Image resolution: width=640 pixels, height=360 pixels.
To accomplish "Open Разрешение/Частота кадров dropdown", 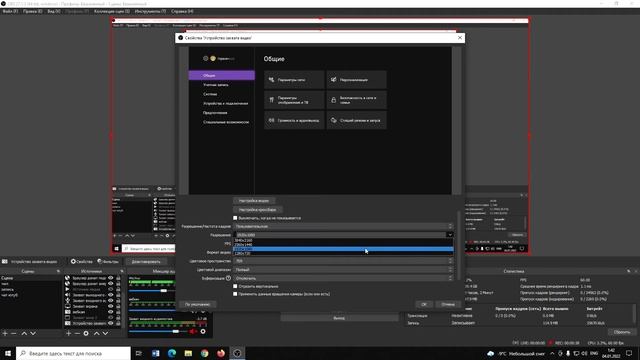I will (x=343, y=226).
